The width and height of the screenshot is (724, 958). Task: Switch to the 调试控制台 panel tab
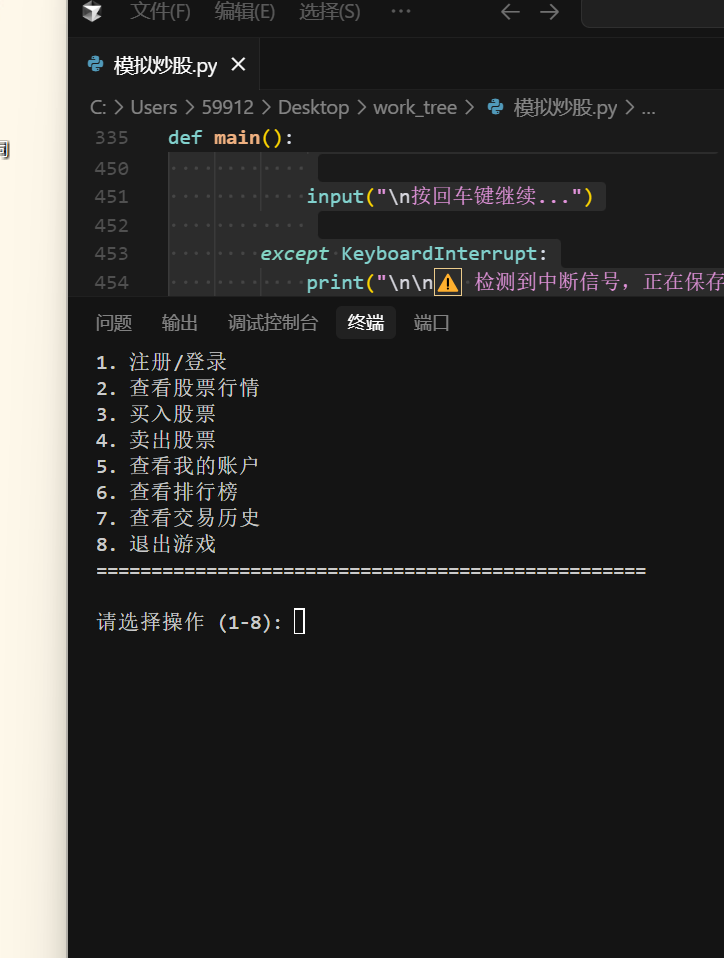273,323
